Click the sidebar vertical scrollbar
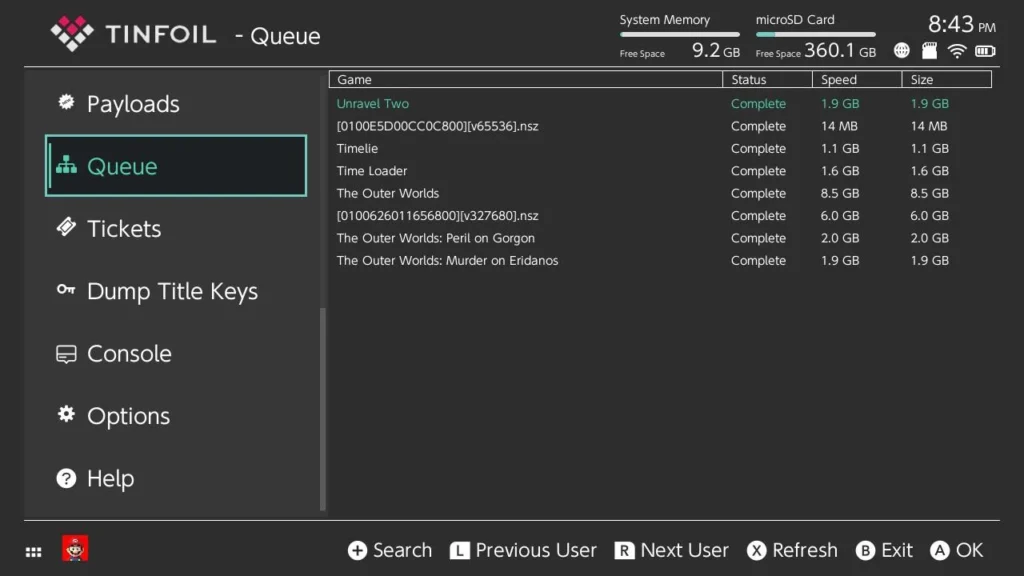The height and width of the screenshot is (576, 1024). tap(323, 409)
